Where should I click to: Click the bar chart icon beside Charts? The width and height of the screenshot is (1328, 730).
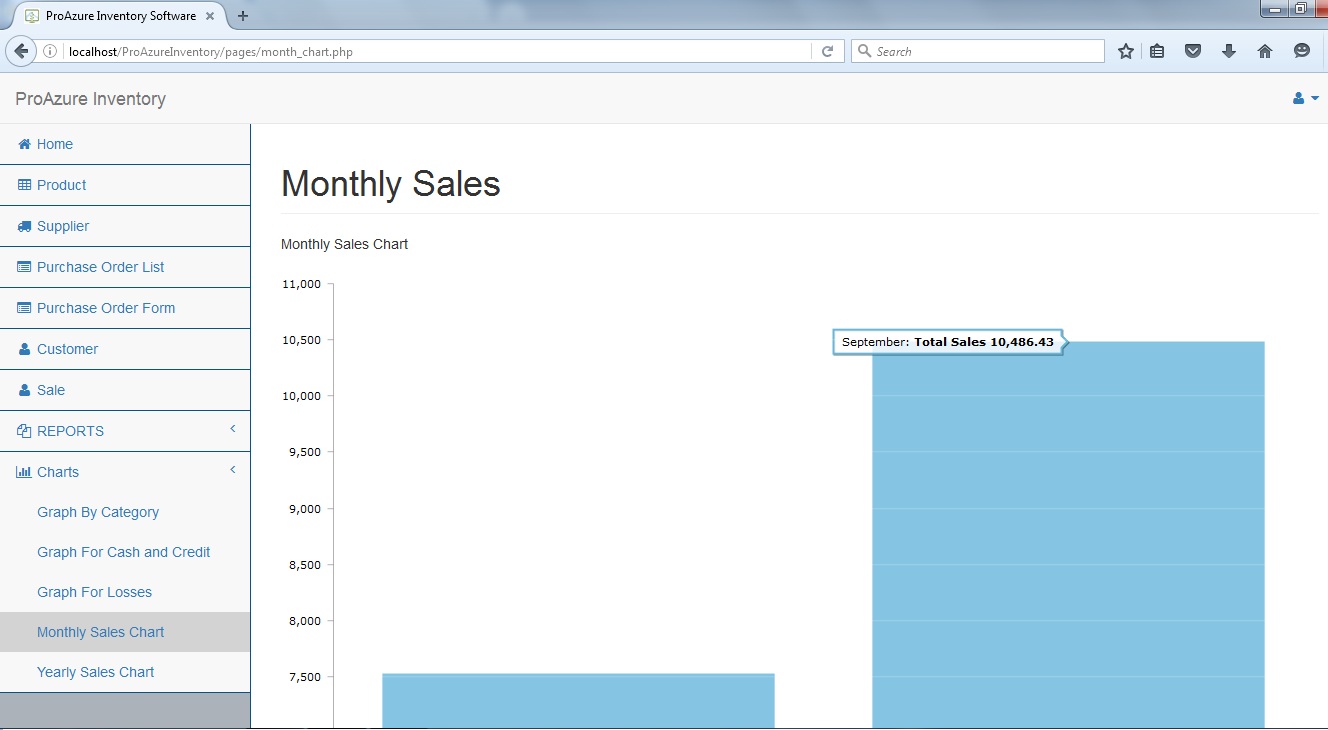click(x=24, y=472)
